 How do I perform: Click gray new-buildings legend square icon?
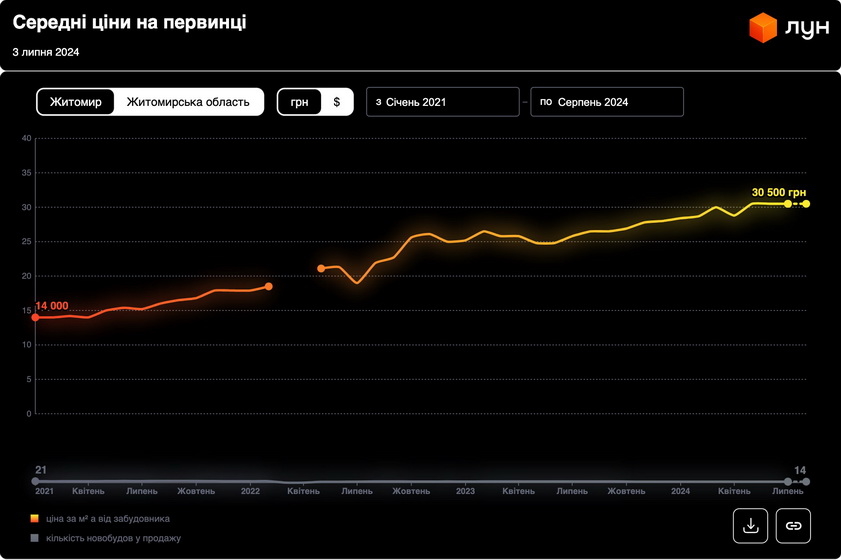(35, 538)
